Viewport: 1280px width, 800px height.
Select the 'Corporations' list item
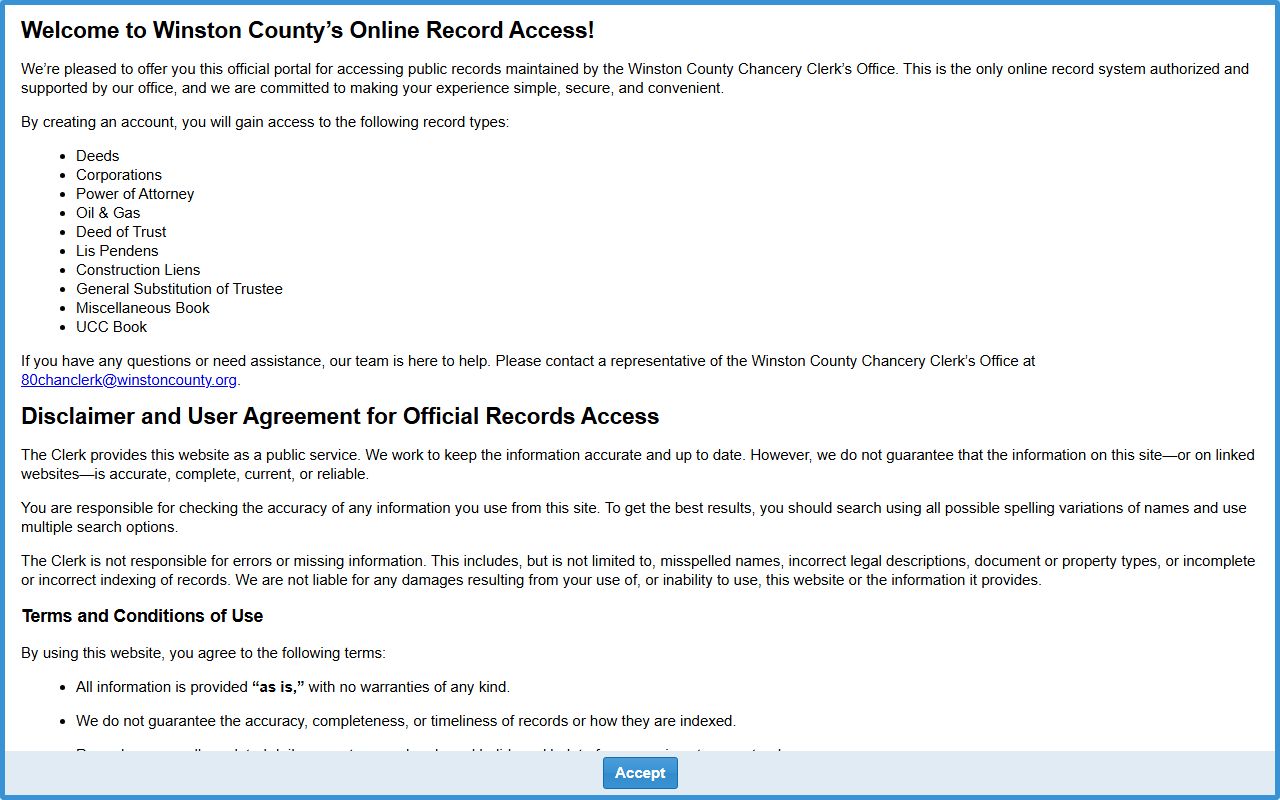coord(118,175)
